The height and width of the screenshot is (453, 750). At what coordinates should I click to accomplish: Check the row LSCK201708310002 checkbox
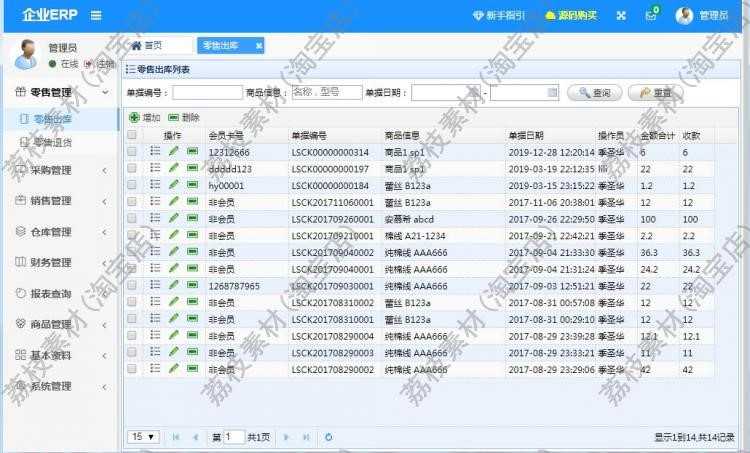tap(132, 302)
